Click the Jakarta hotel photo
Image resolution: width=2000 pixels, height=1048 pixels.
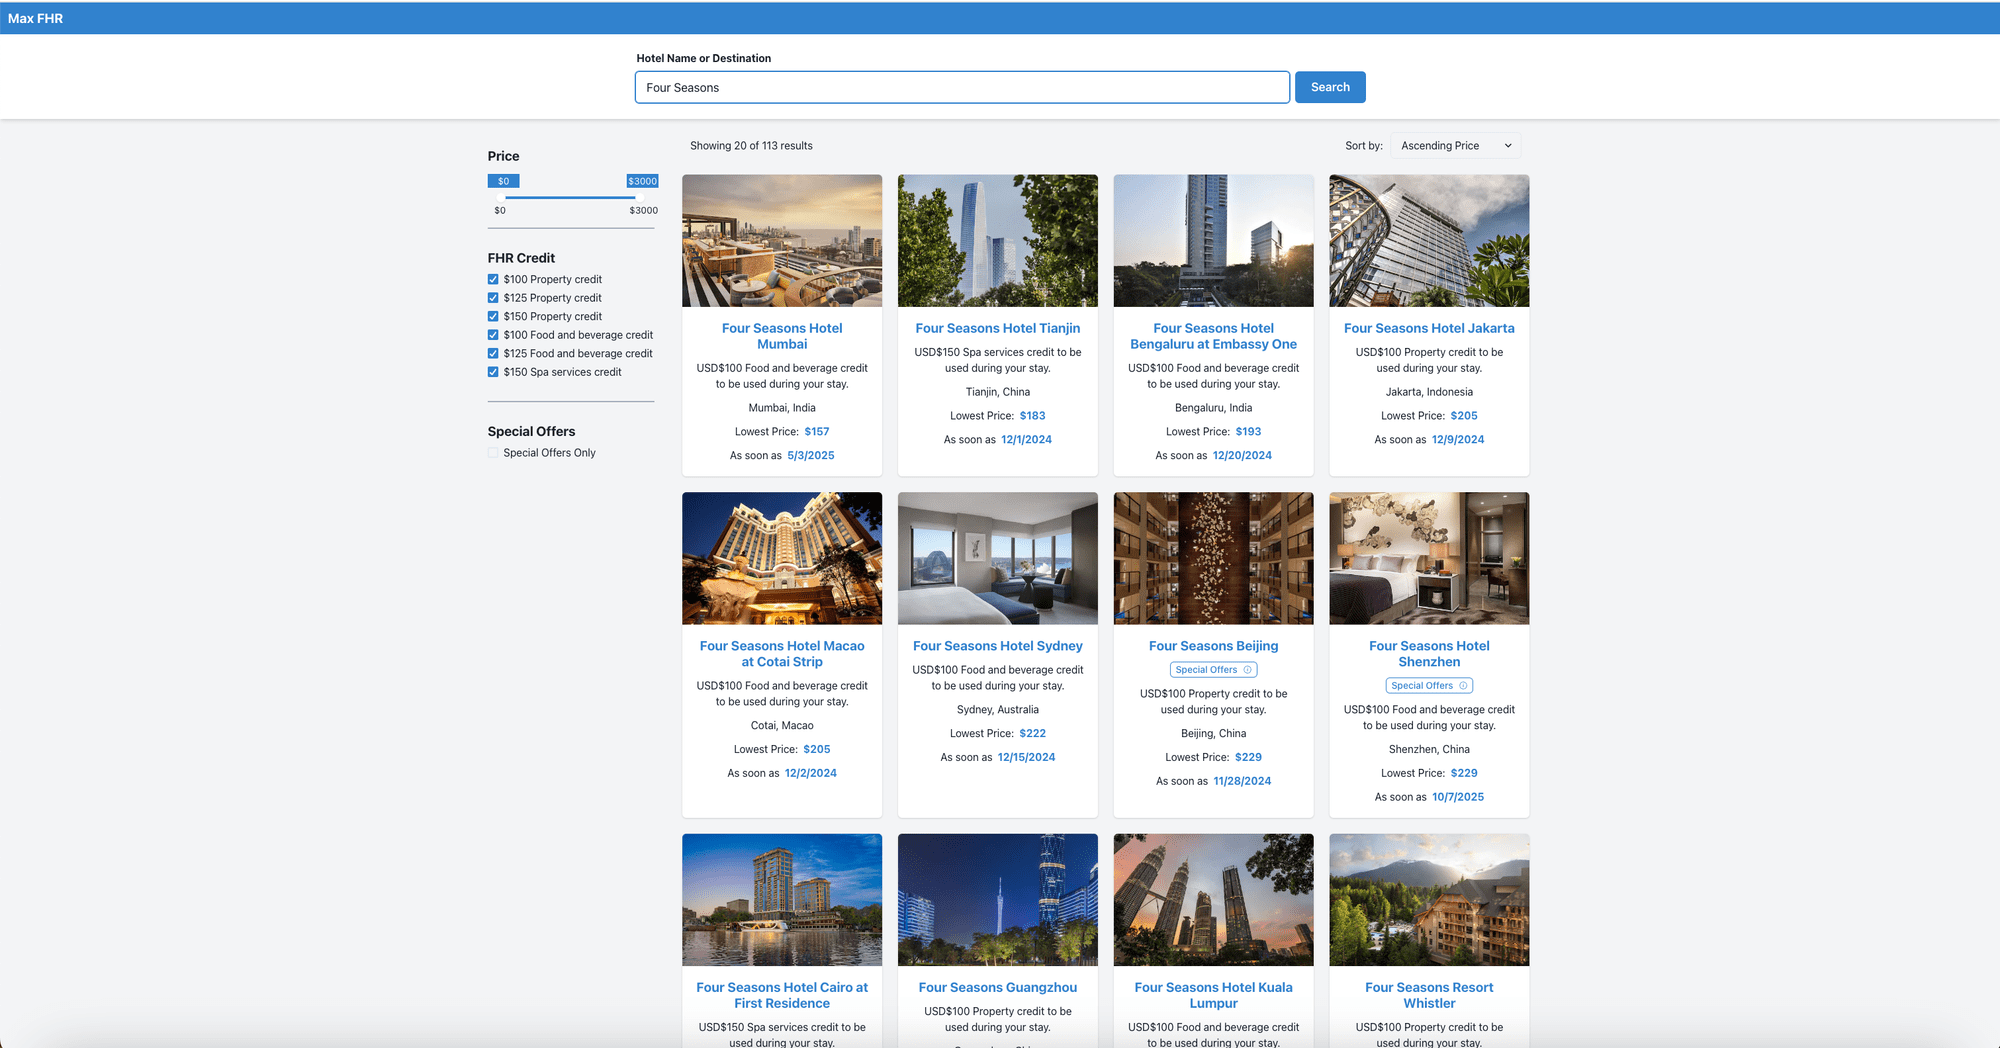[x=1429, y=241]
